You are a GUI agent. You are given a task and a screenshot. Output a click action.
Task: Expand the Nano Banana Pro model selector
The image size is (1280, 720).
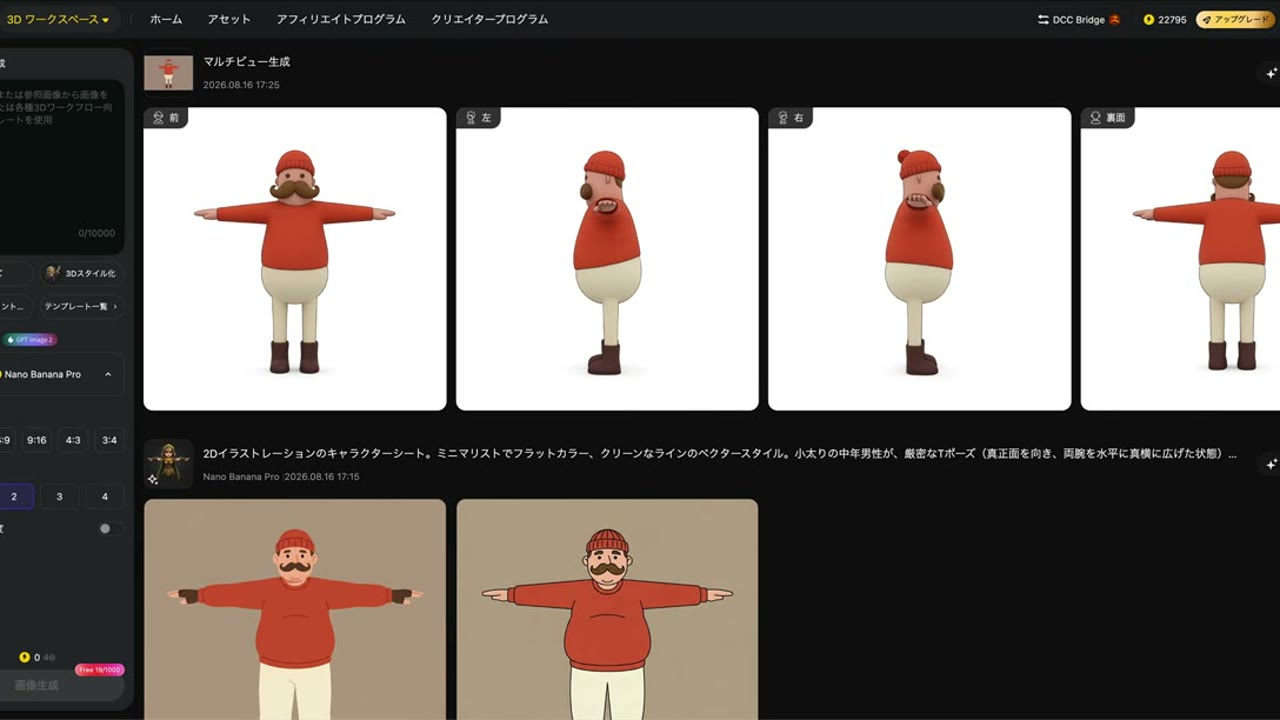(62, 374)
